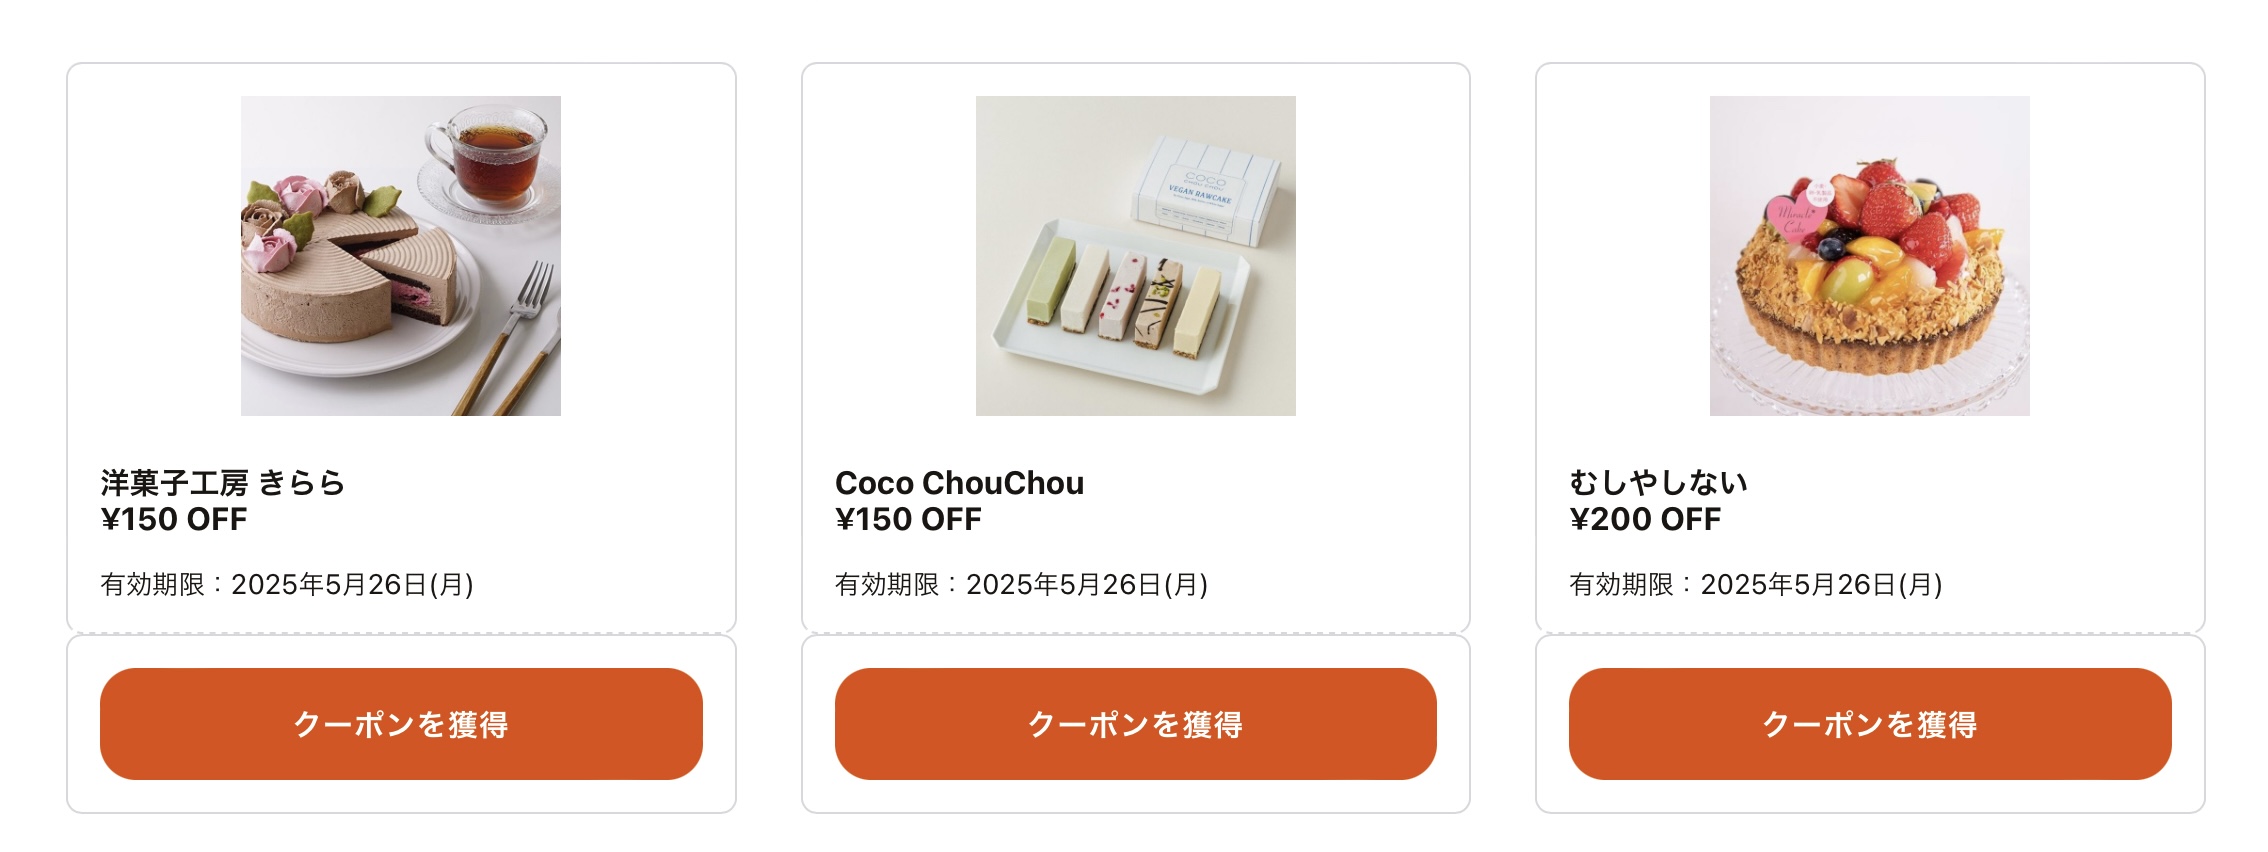Viewport: 2268px width, 852px height.
Task: Click the Coco ChouChou shop name
Action: [x=959, y=483]
